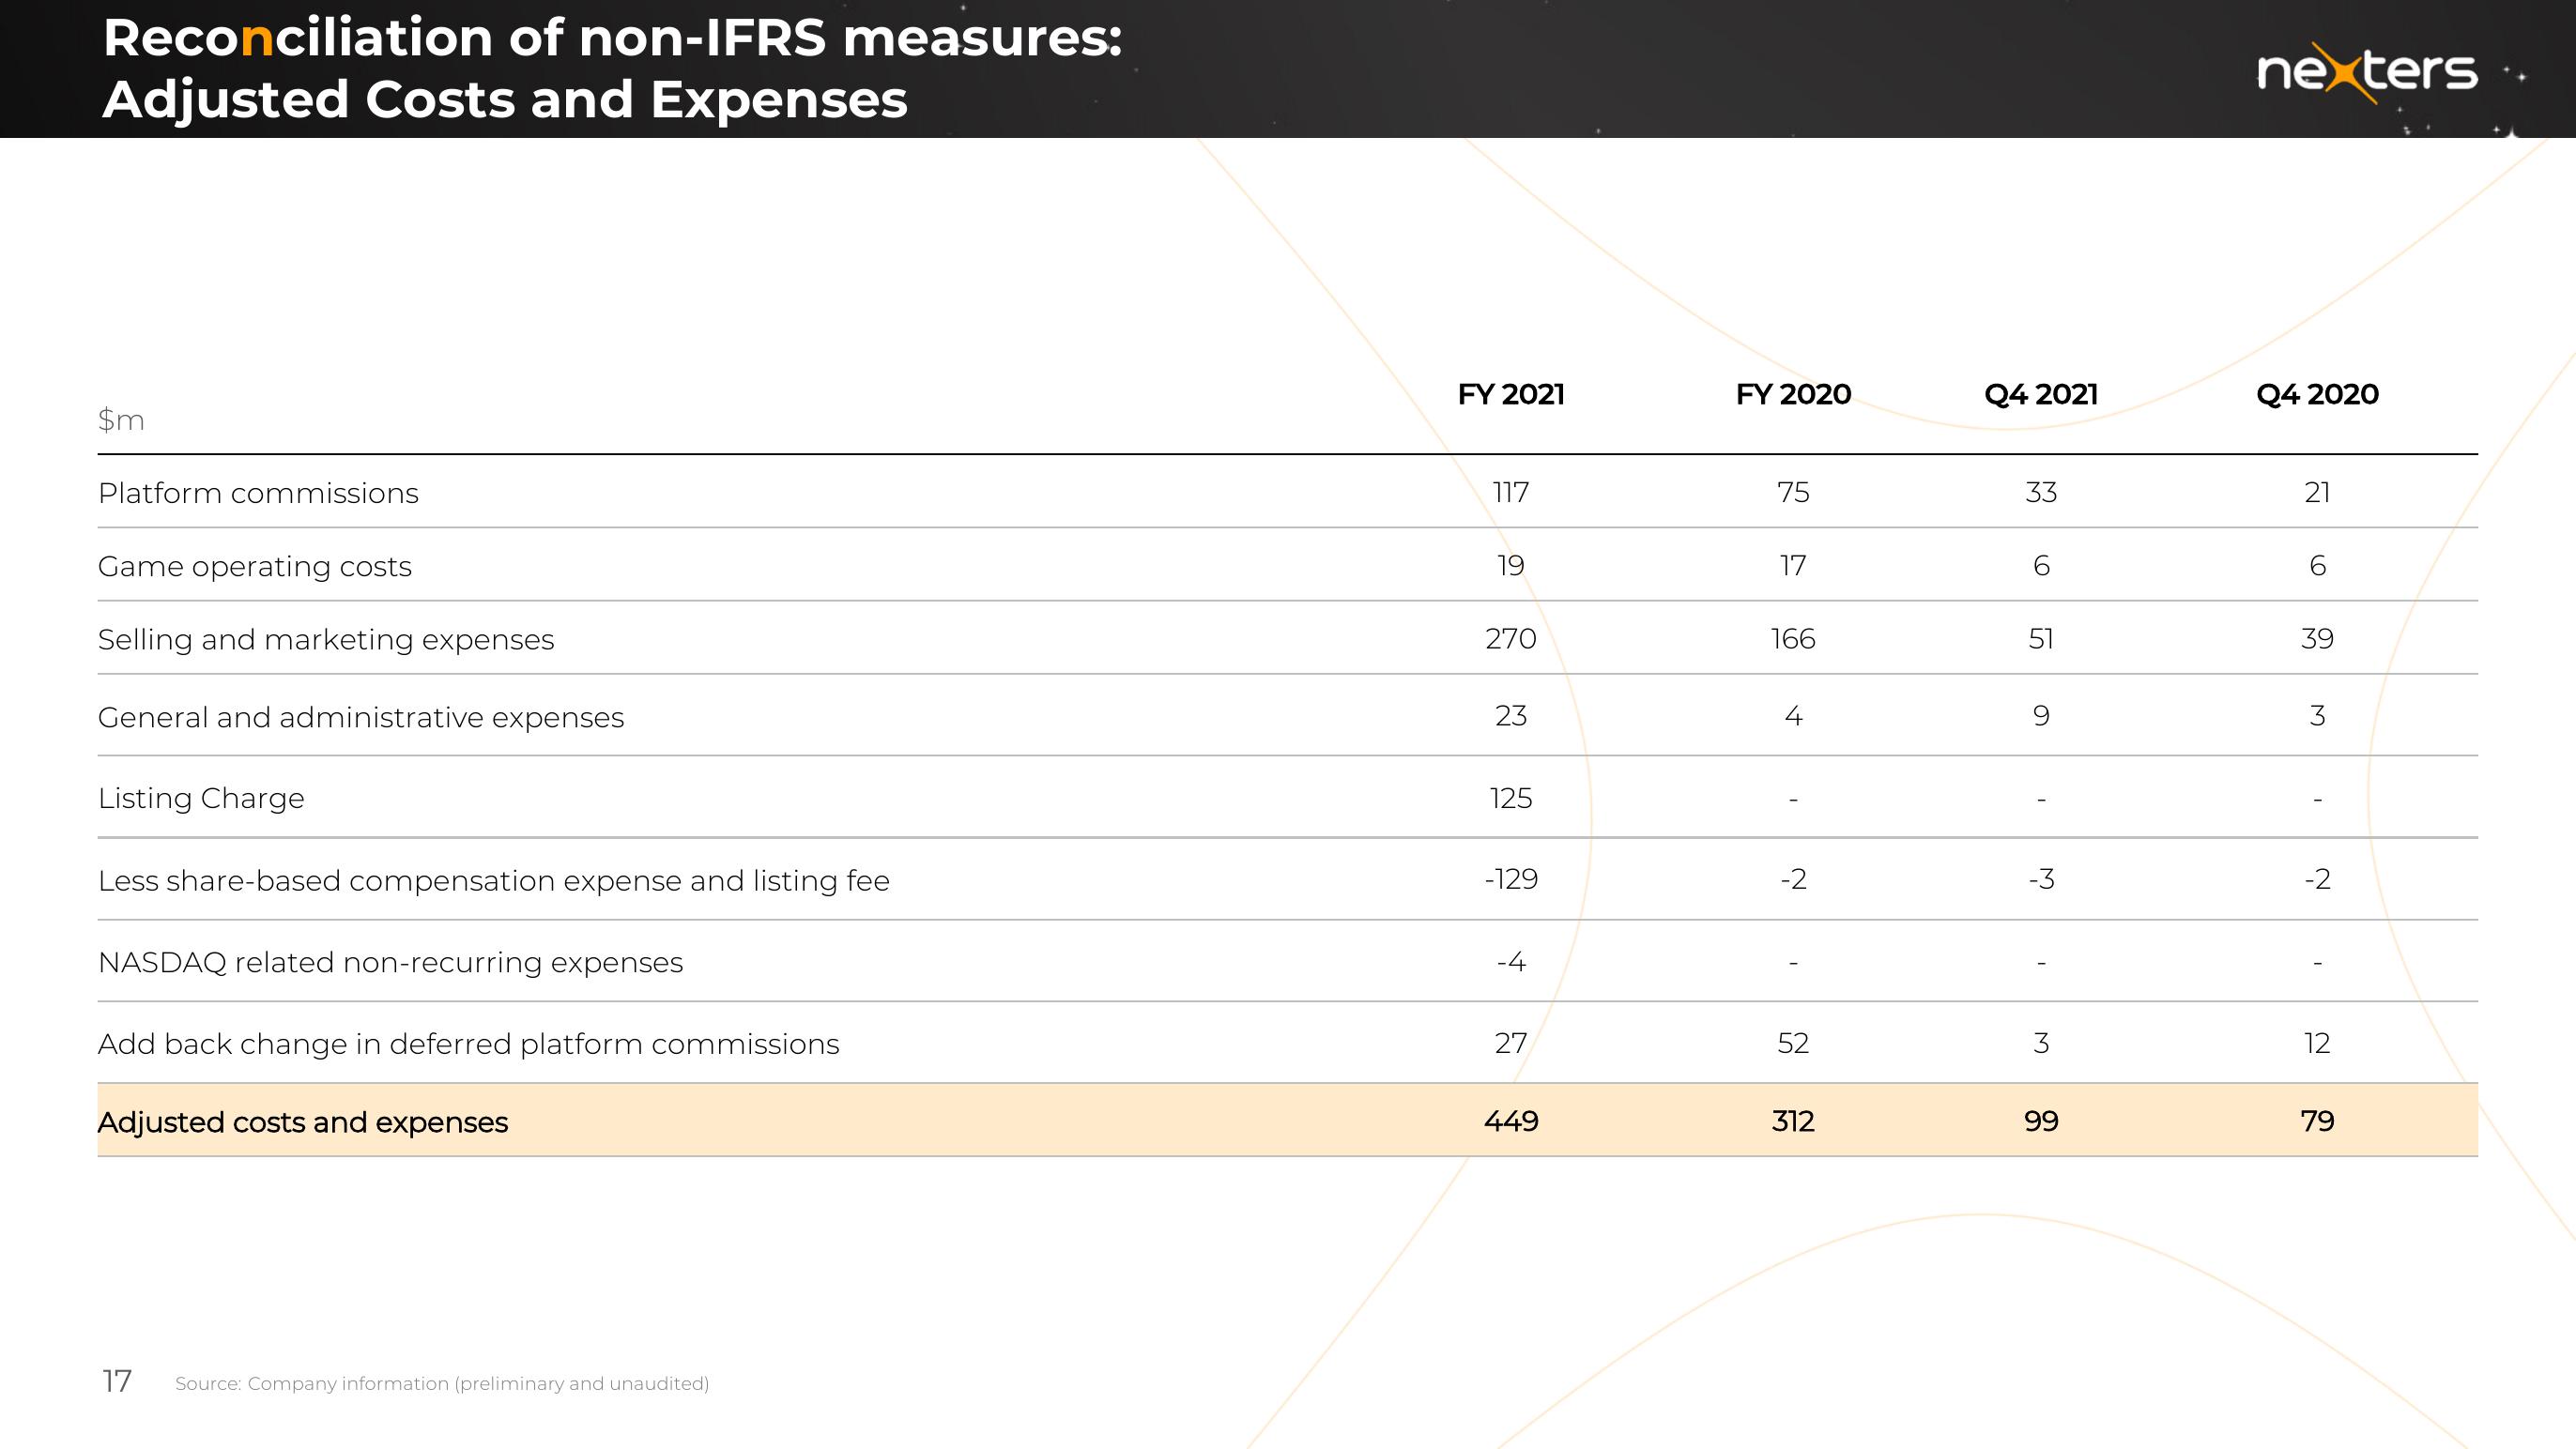This screenshot has width=2576, height=1449.
Task: Click Platform commissions Q4 2021 value 33
Action: point(2041,492)
